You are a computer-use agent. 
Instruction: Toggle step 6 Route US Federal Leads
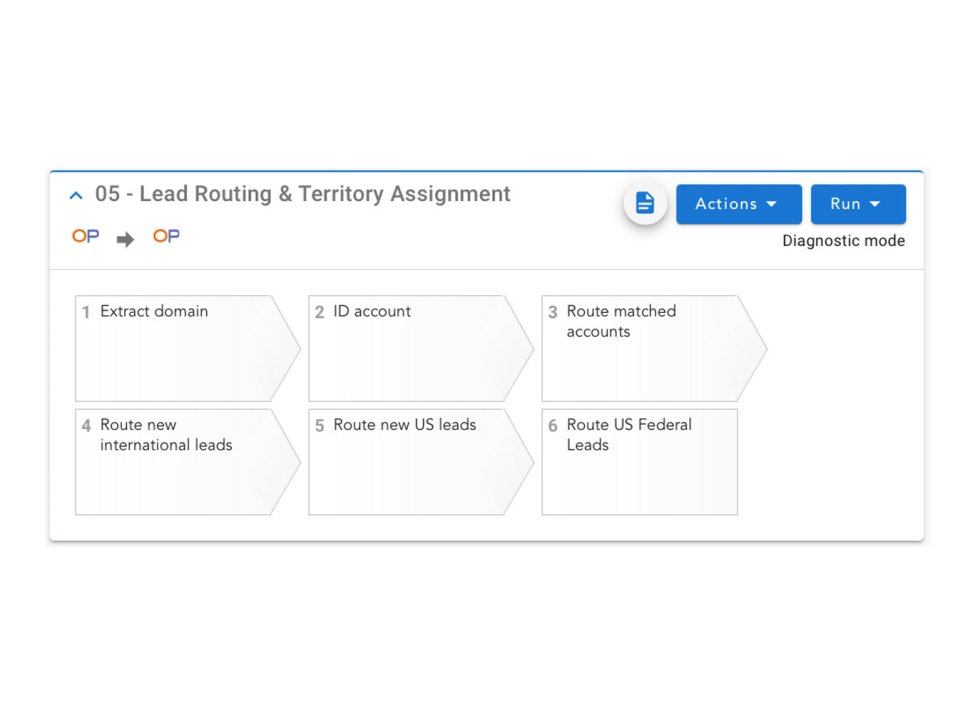coord(553,426)
